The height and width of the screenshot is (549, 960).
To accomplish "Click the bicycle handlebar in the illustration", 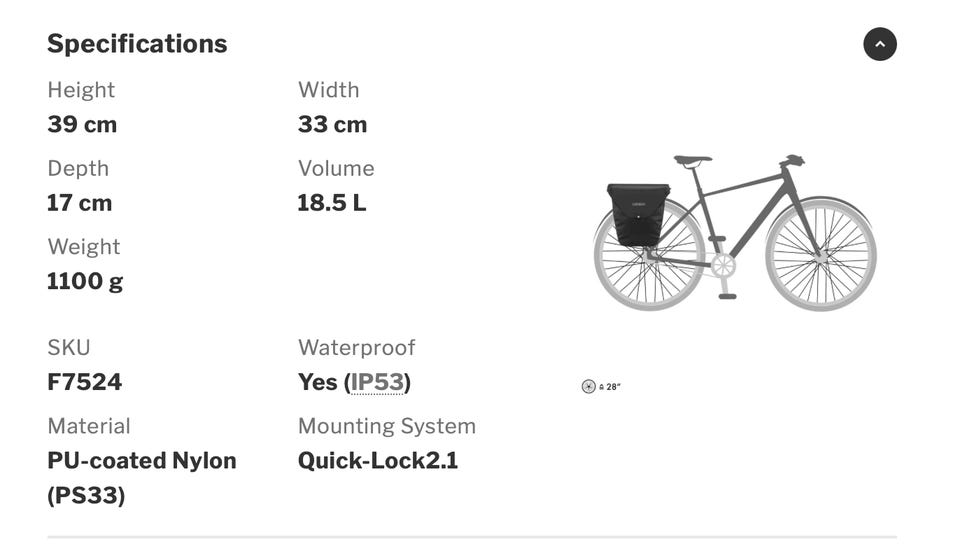I will pyautogui.click(x=792, y=160).
